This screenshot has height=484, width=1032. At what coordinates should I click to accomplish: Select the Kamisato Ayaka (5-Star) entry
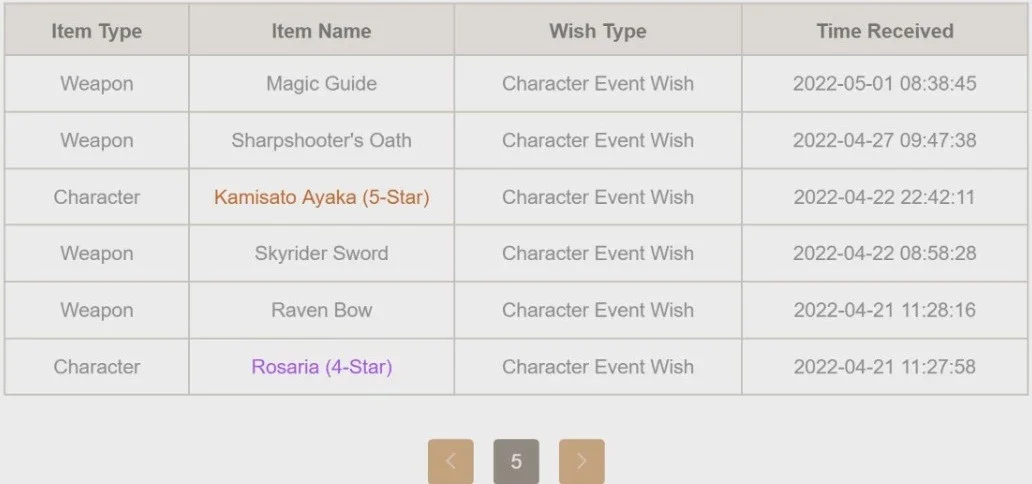(x=321, y=197)
